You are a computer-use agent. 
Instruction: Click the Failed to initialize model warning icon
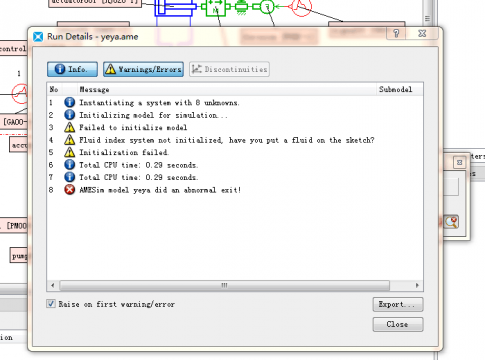[69, 127]
